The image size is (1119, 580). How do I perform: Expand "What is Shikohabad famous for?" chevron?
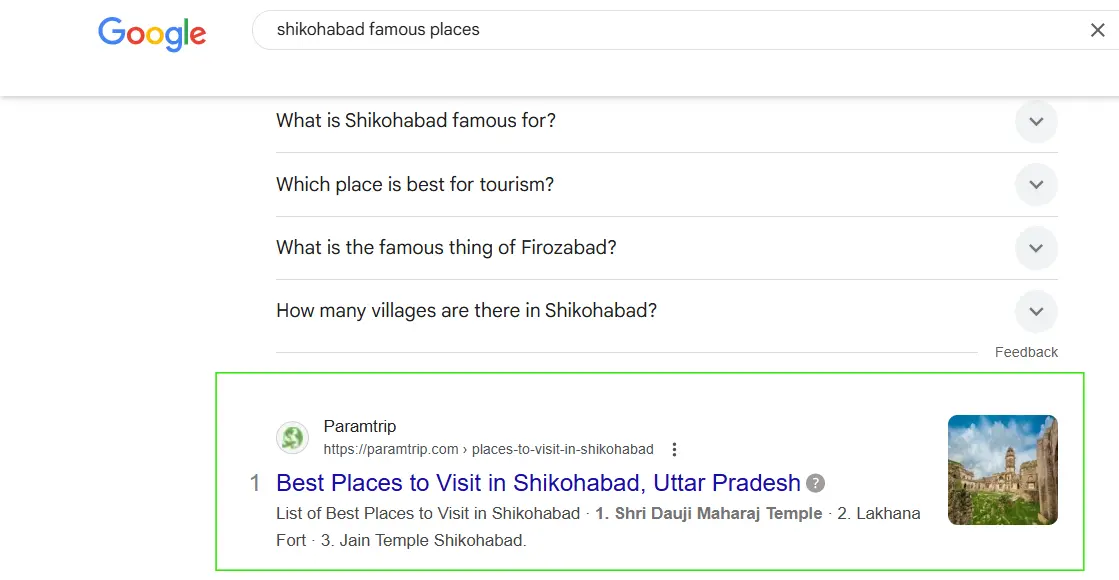(x=1036, y=121)
